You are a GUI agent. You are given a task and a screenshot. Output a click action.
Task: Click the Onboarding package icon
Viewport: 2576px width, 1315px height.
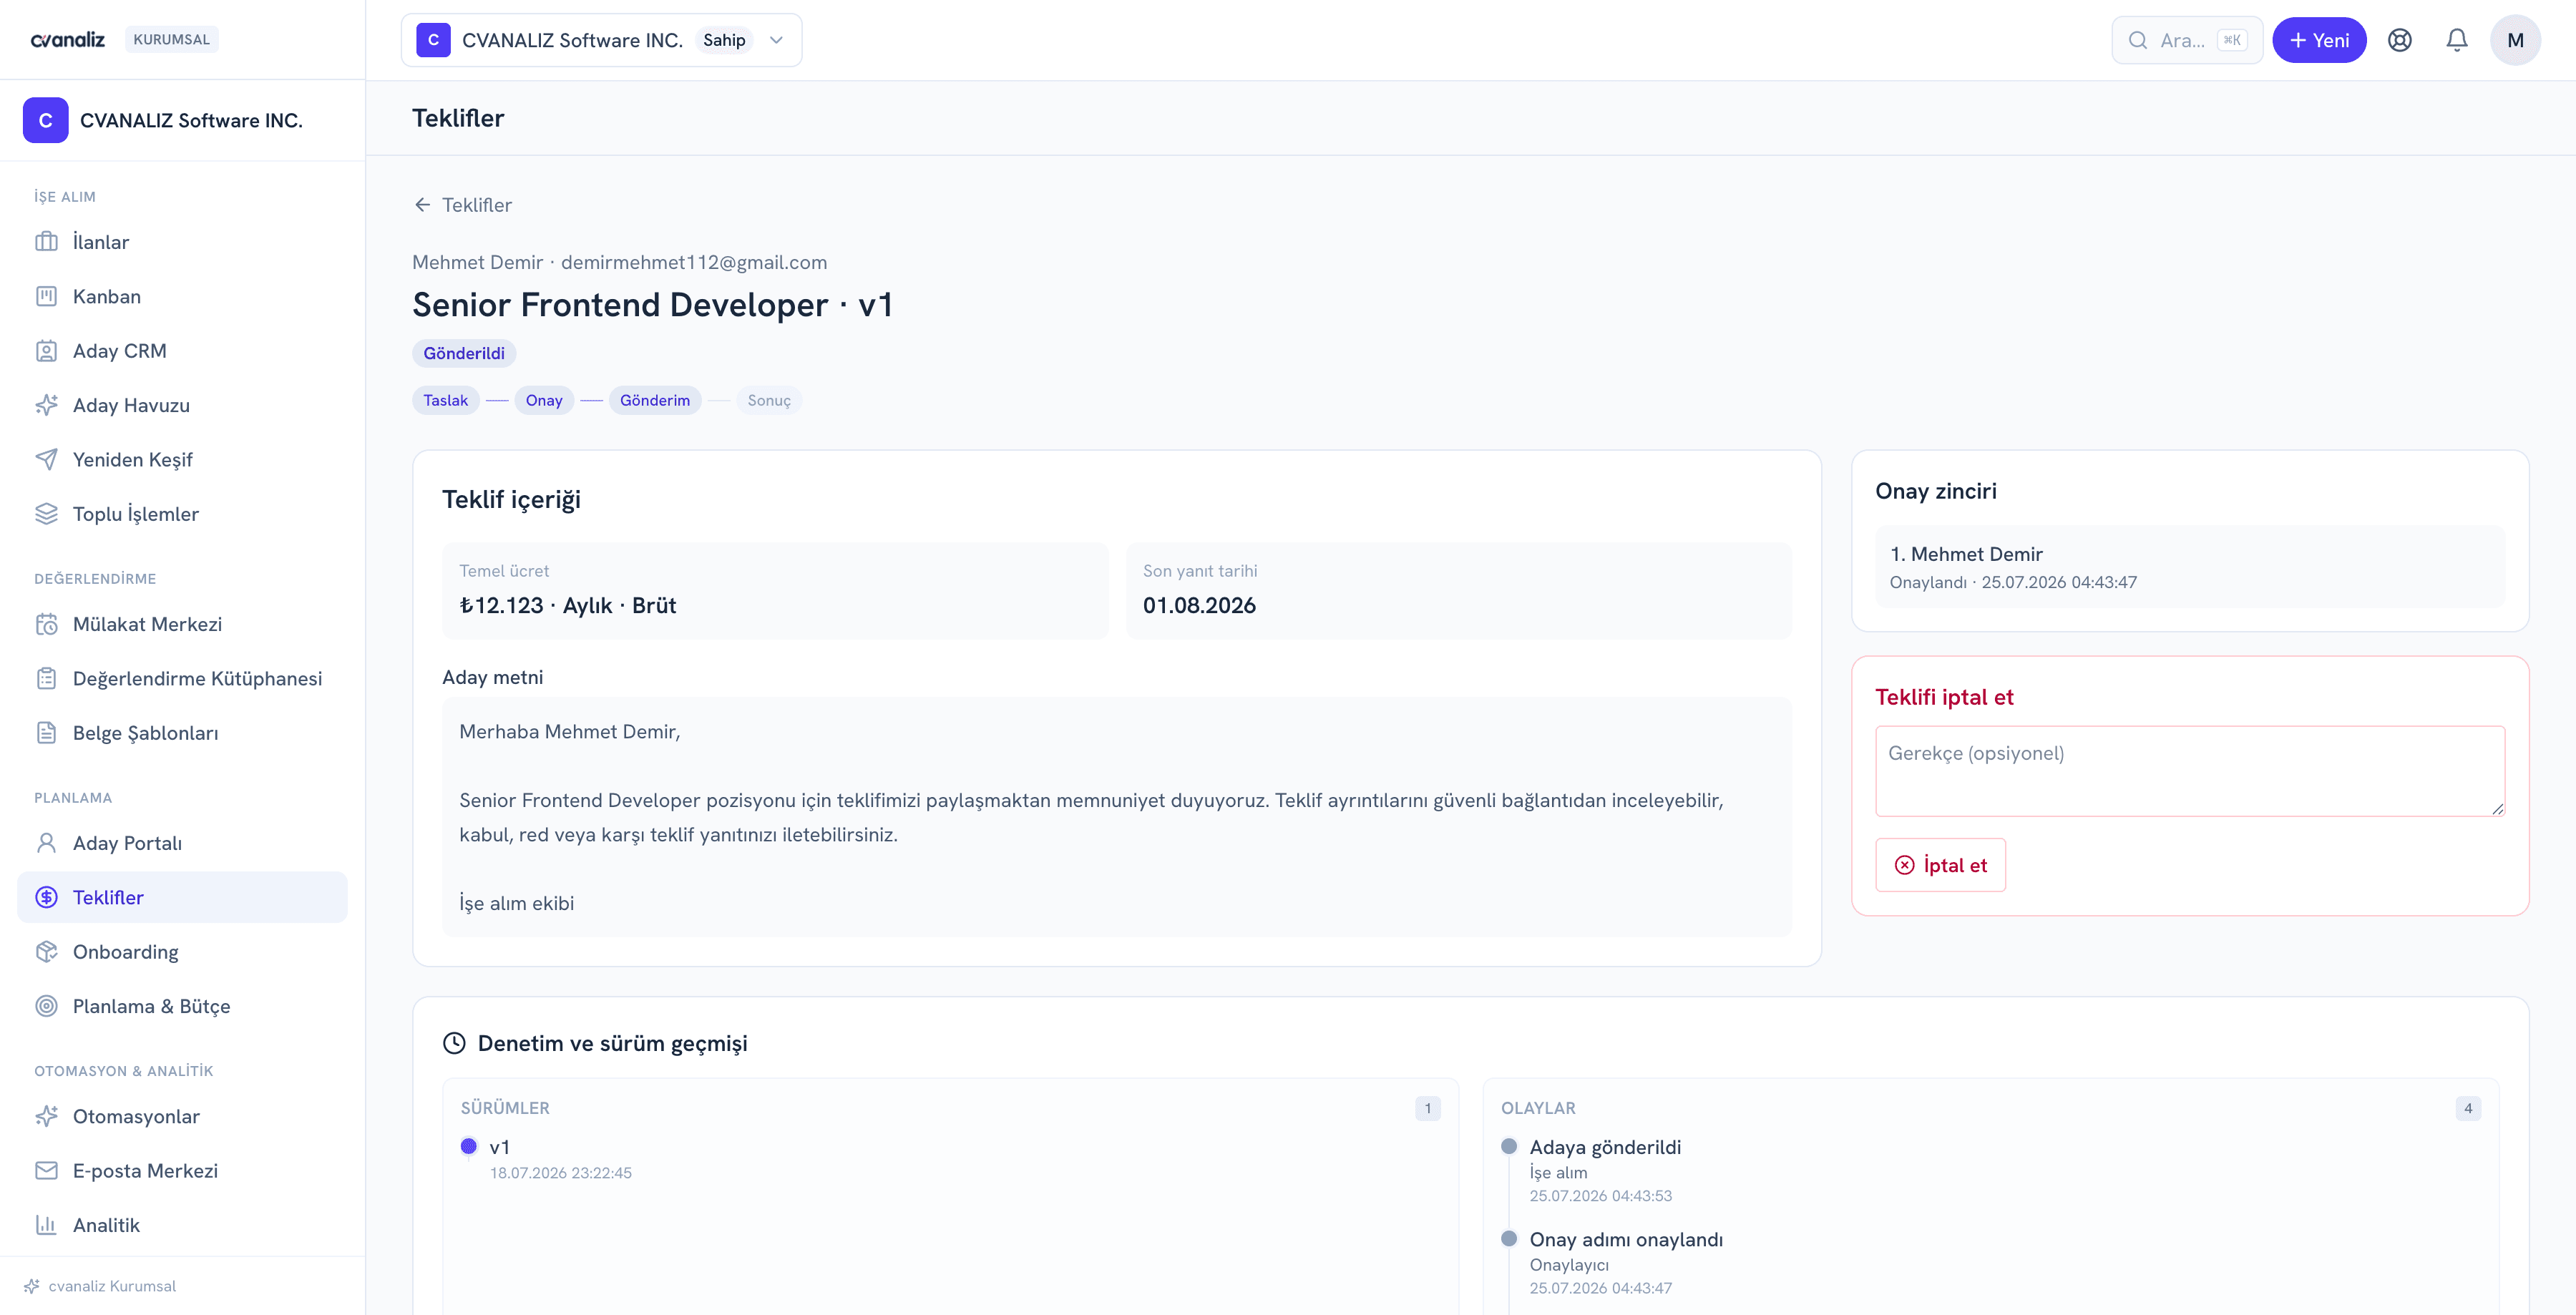[46, 952]
